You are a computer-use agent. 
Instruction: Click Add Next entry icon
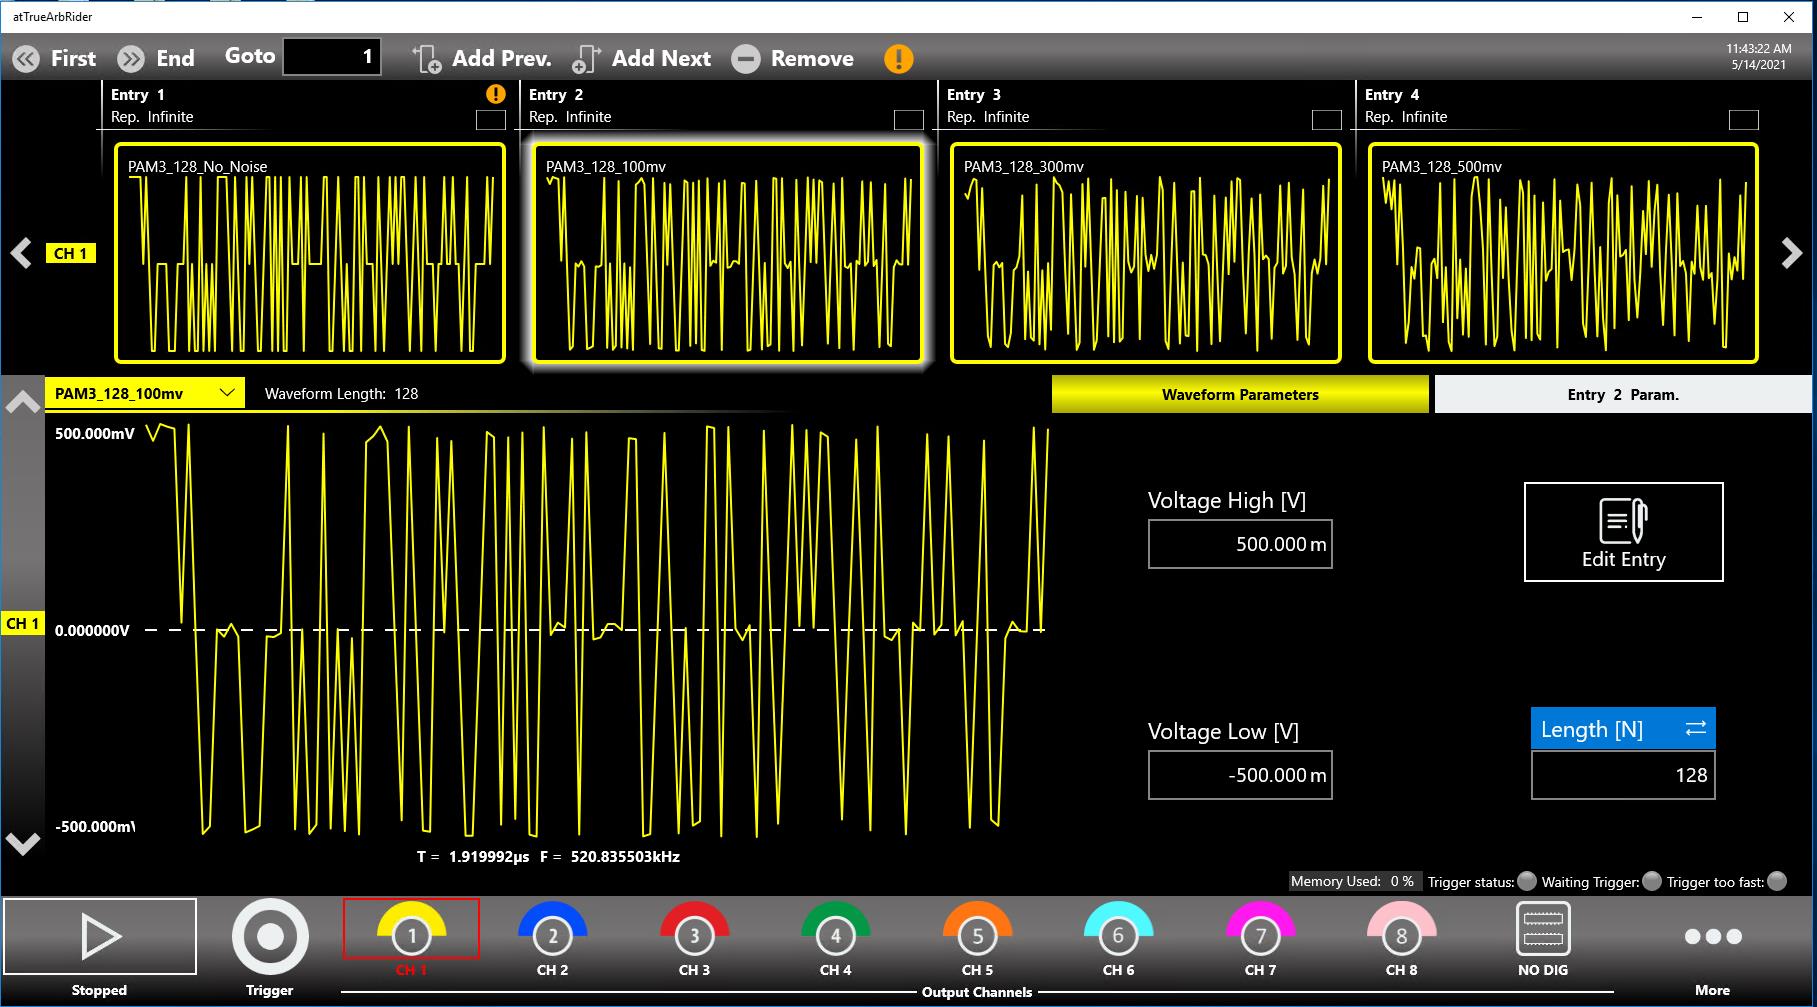[586, 59]
